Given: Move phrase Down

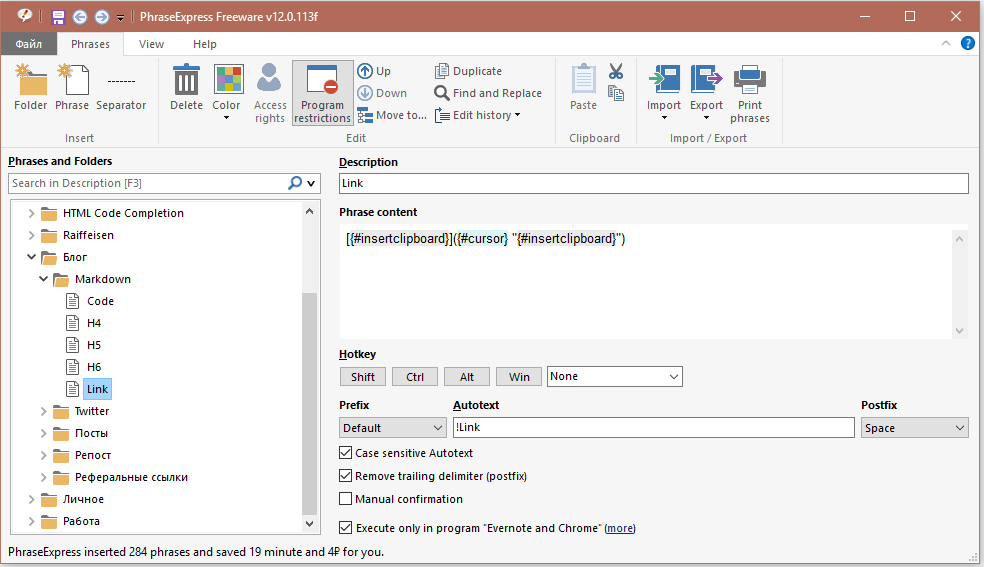Looking at the screenshot, I should click(382, 93).
